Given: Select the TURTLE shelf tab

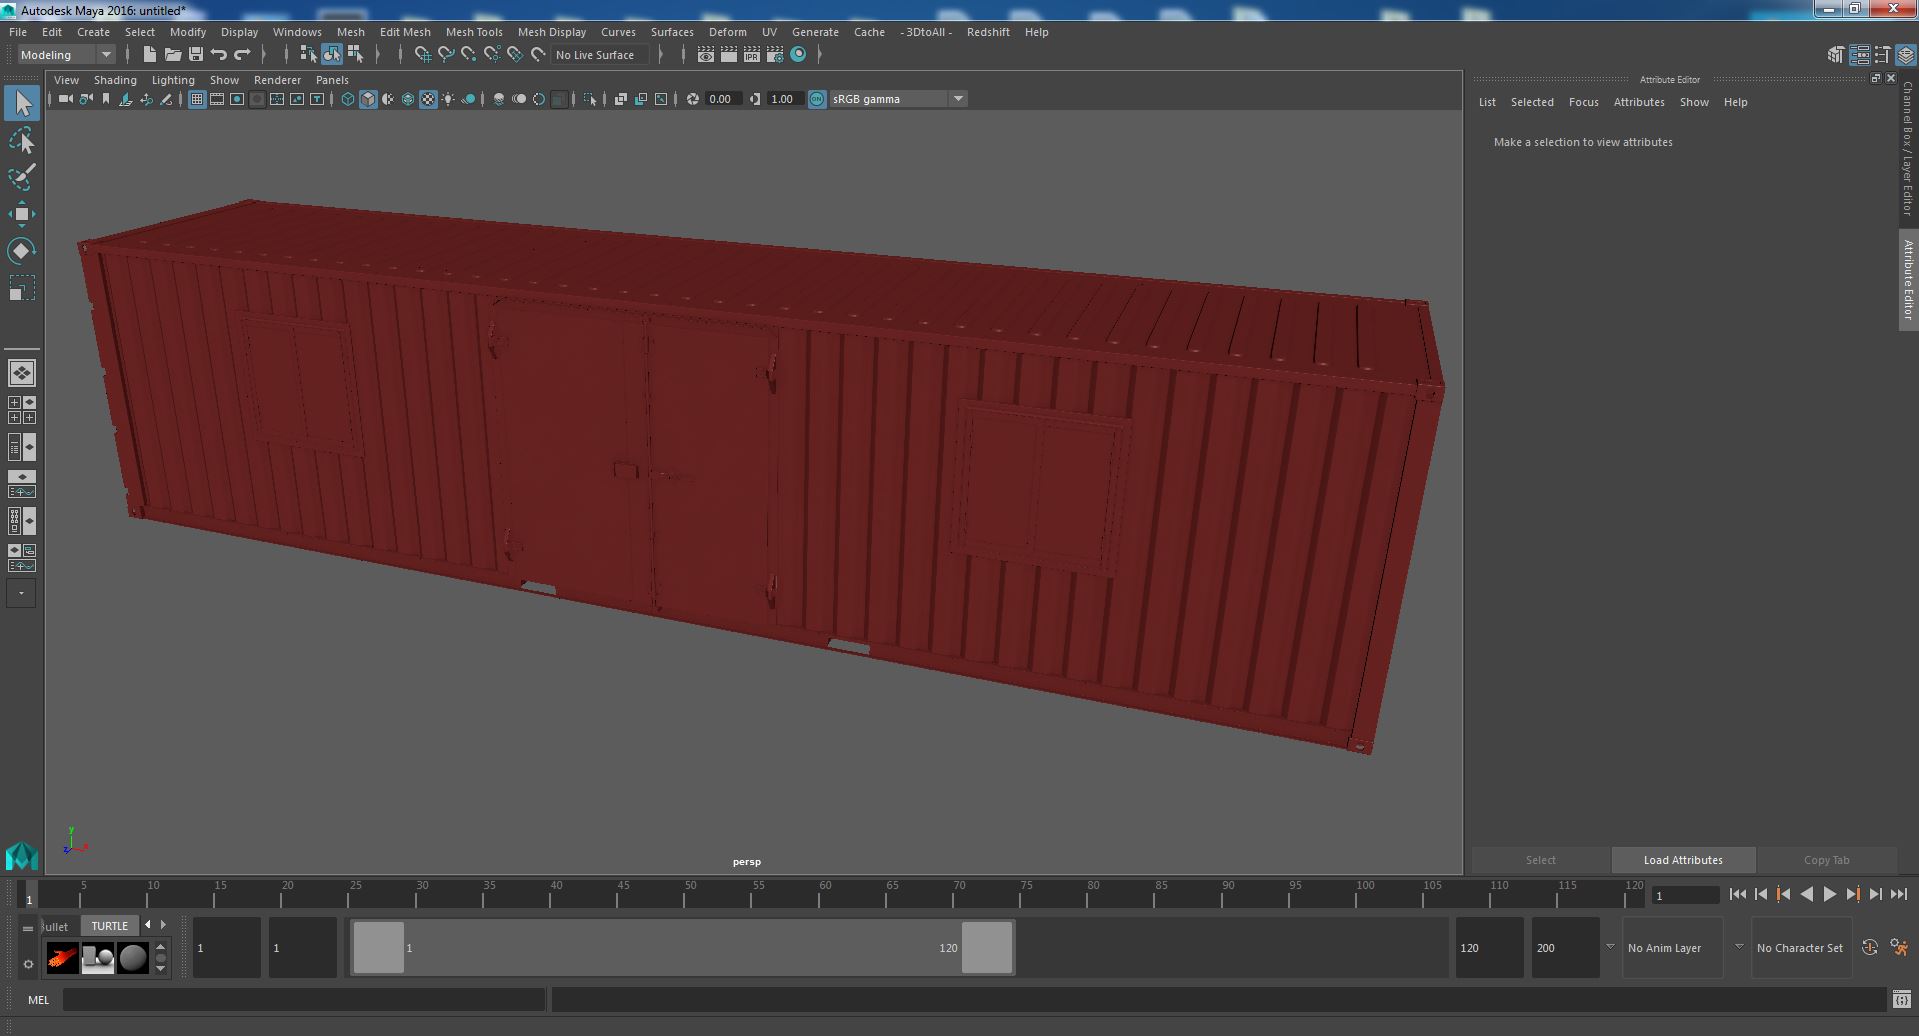Looking at the screenshot, I should (x=110, y=926).
